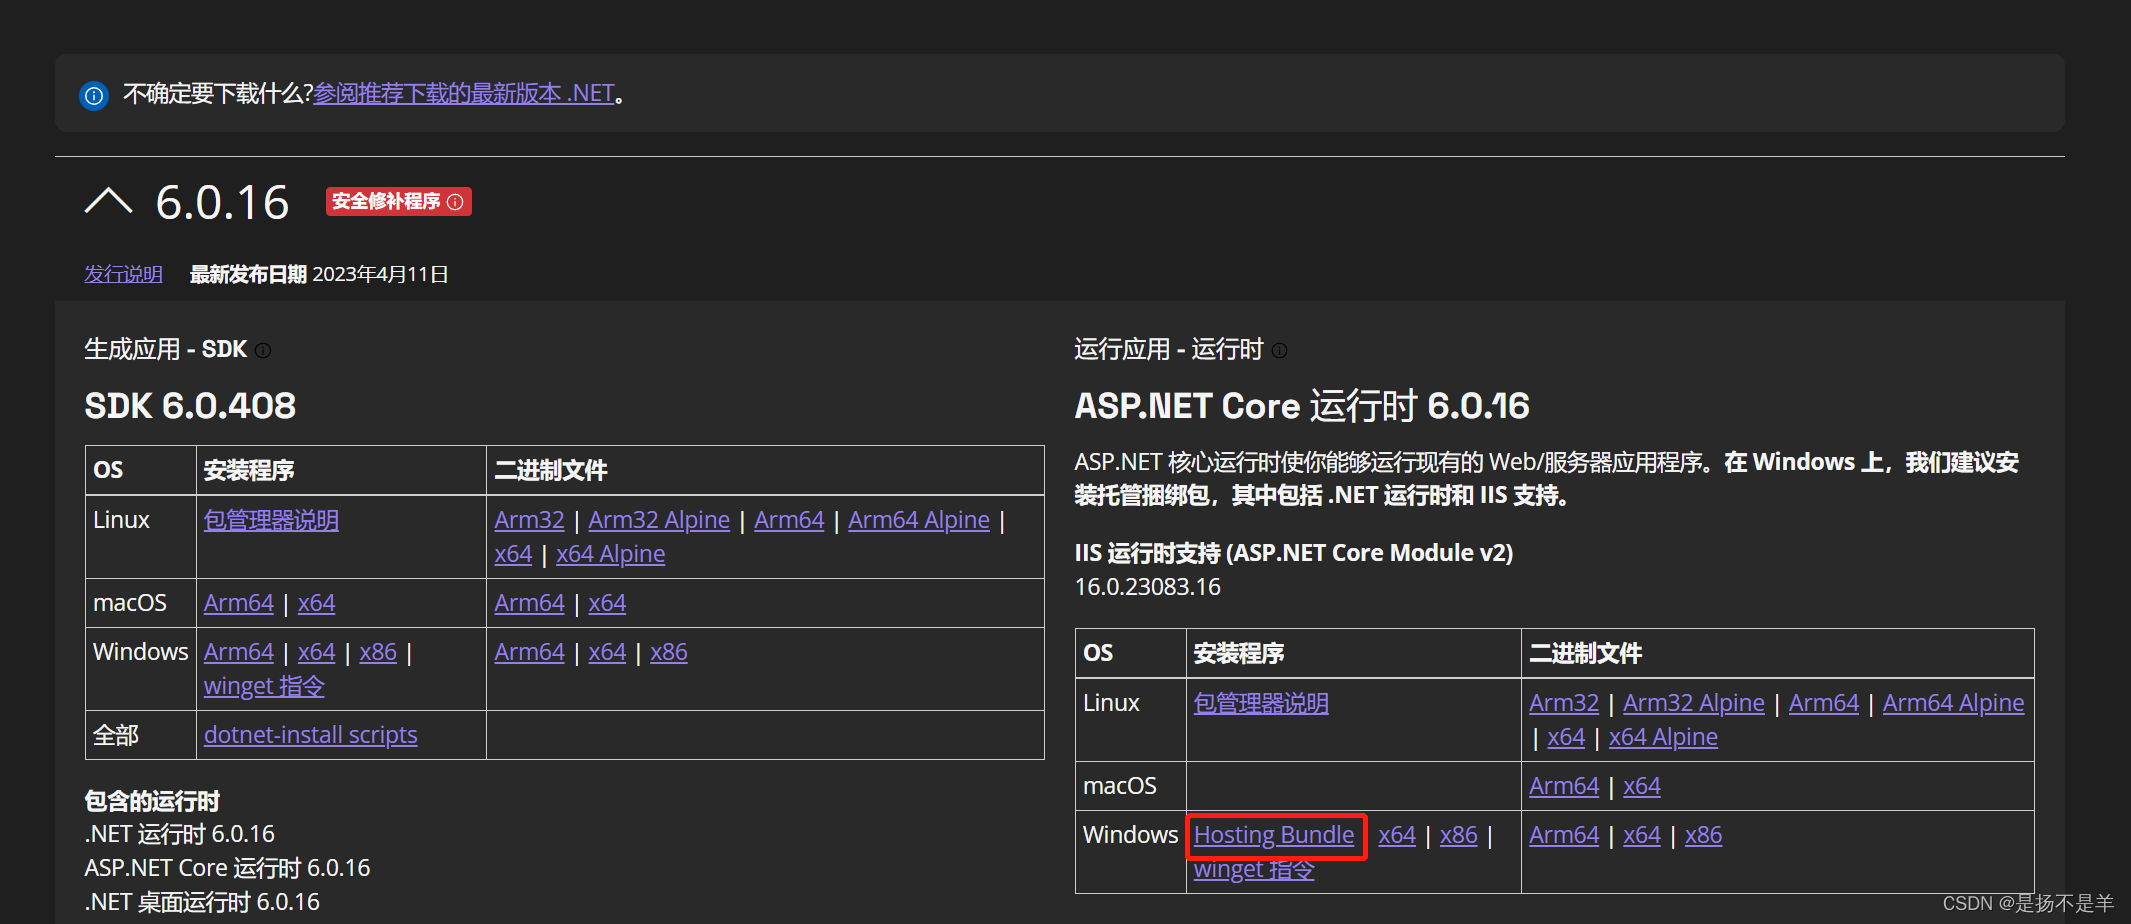Click the info icon inside the 安全修补程序 badge

point(456,202)
